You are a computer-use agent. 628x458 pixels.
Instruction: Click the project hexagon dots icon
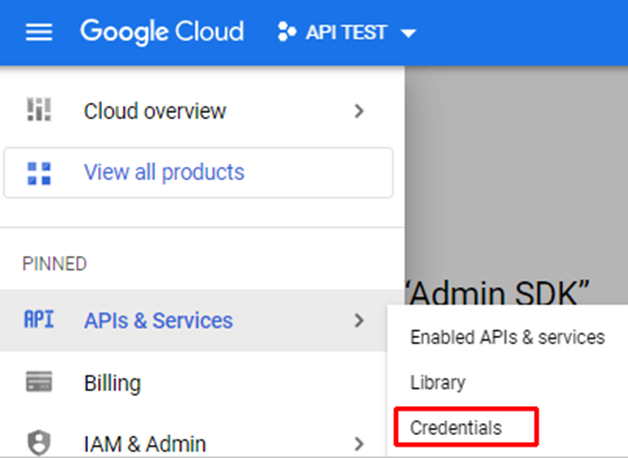pos(287,32)
